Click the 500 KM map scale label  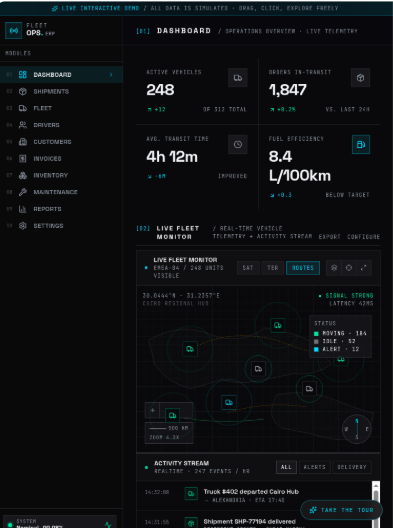tap(178, 428)
